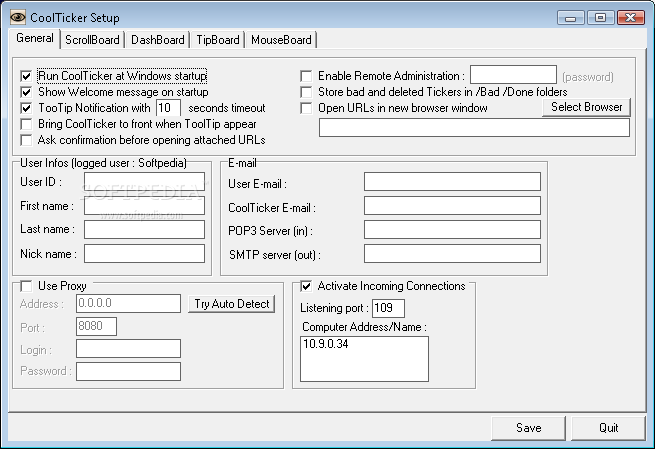Switch to the General tab
655x449 pixels.
coord(35,38)
